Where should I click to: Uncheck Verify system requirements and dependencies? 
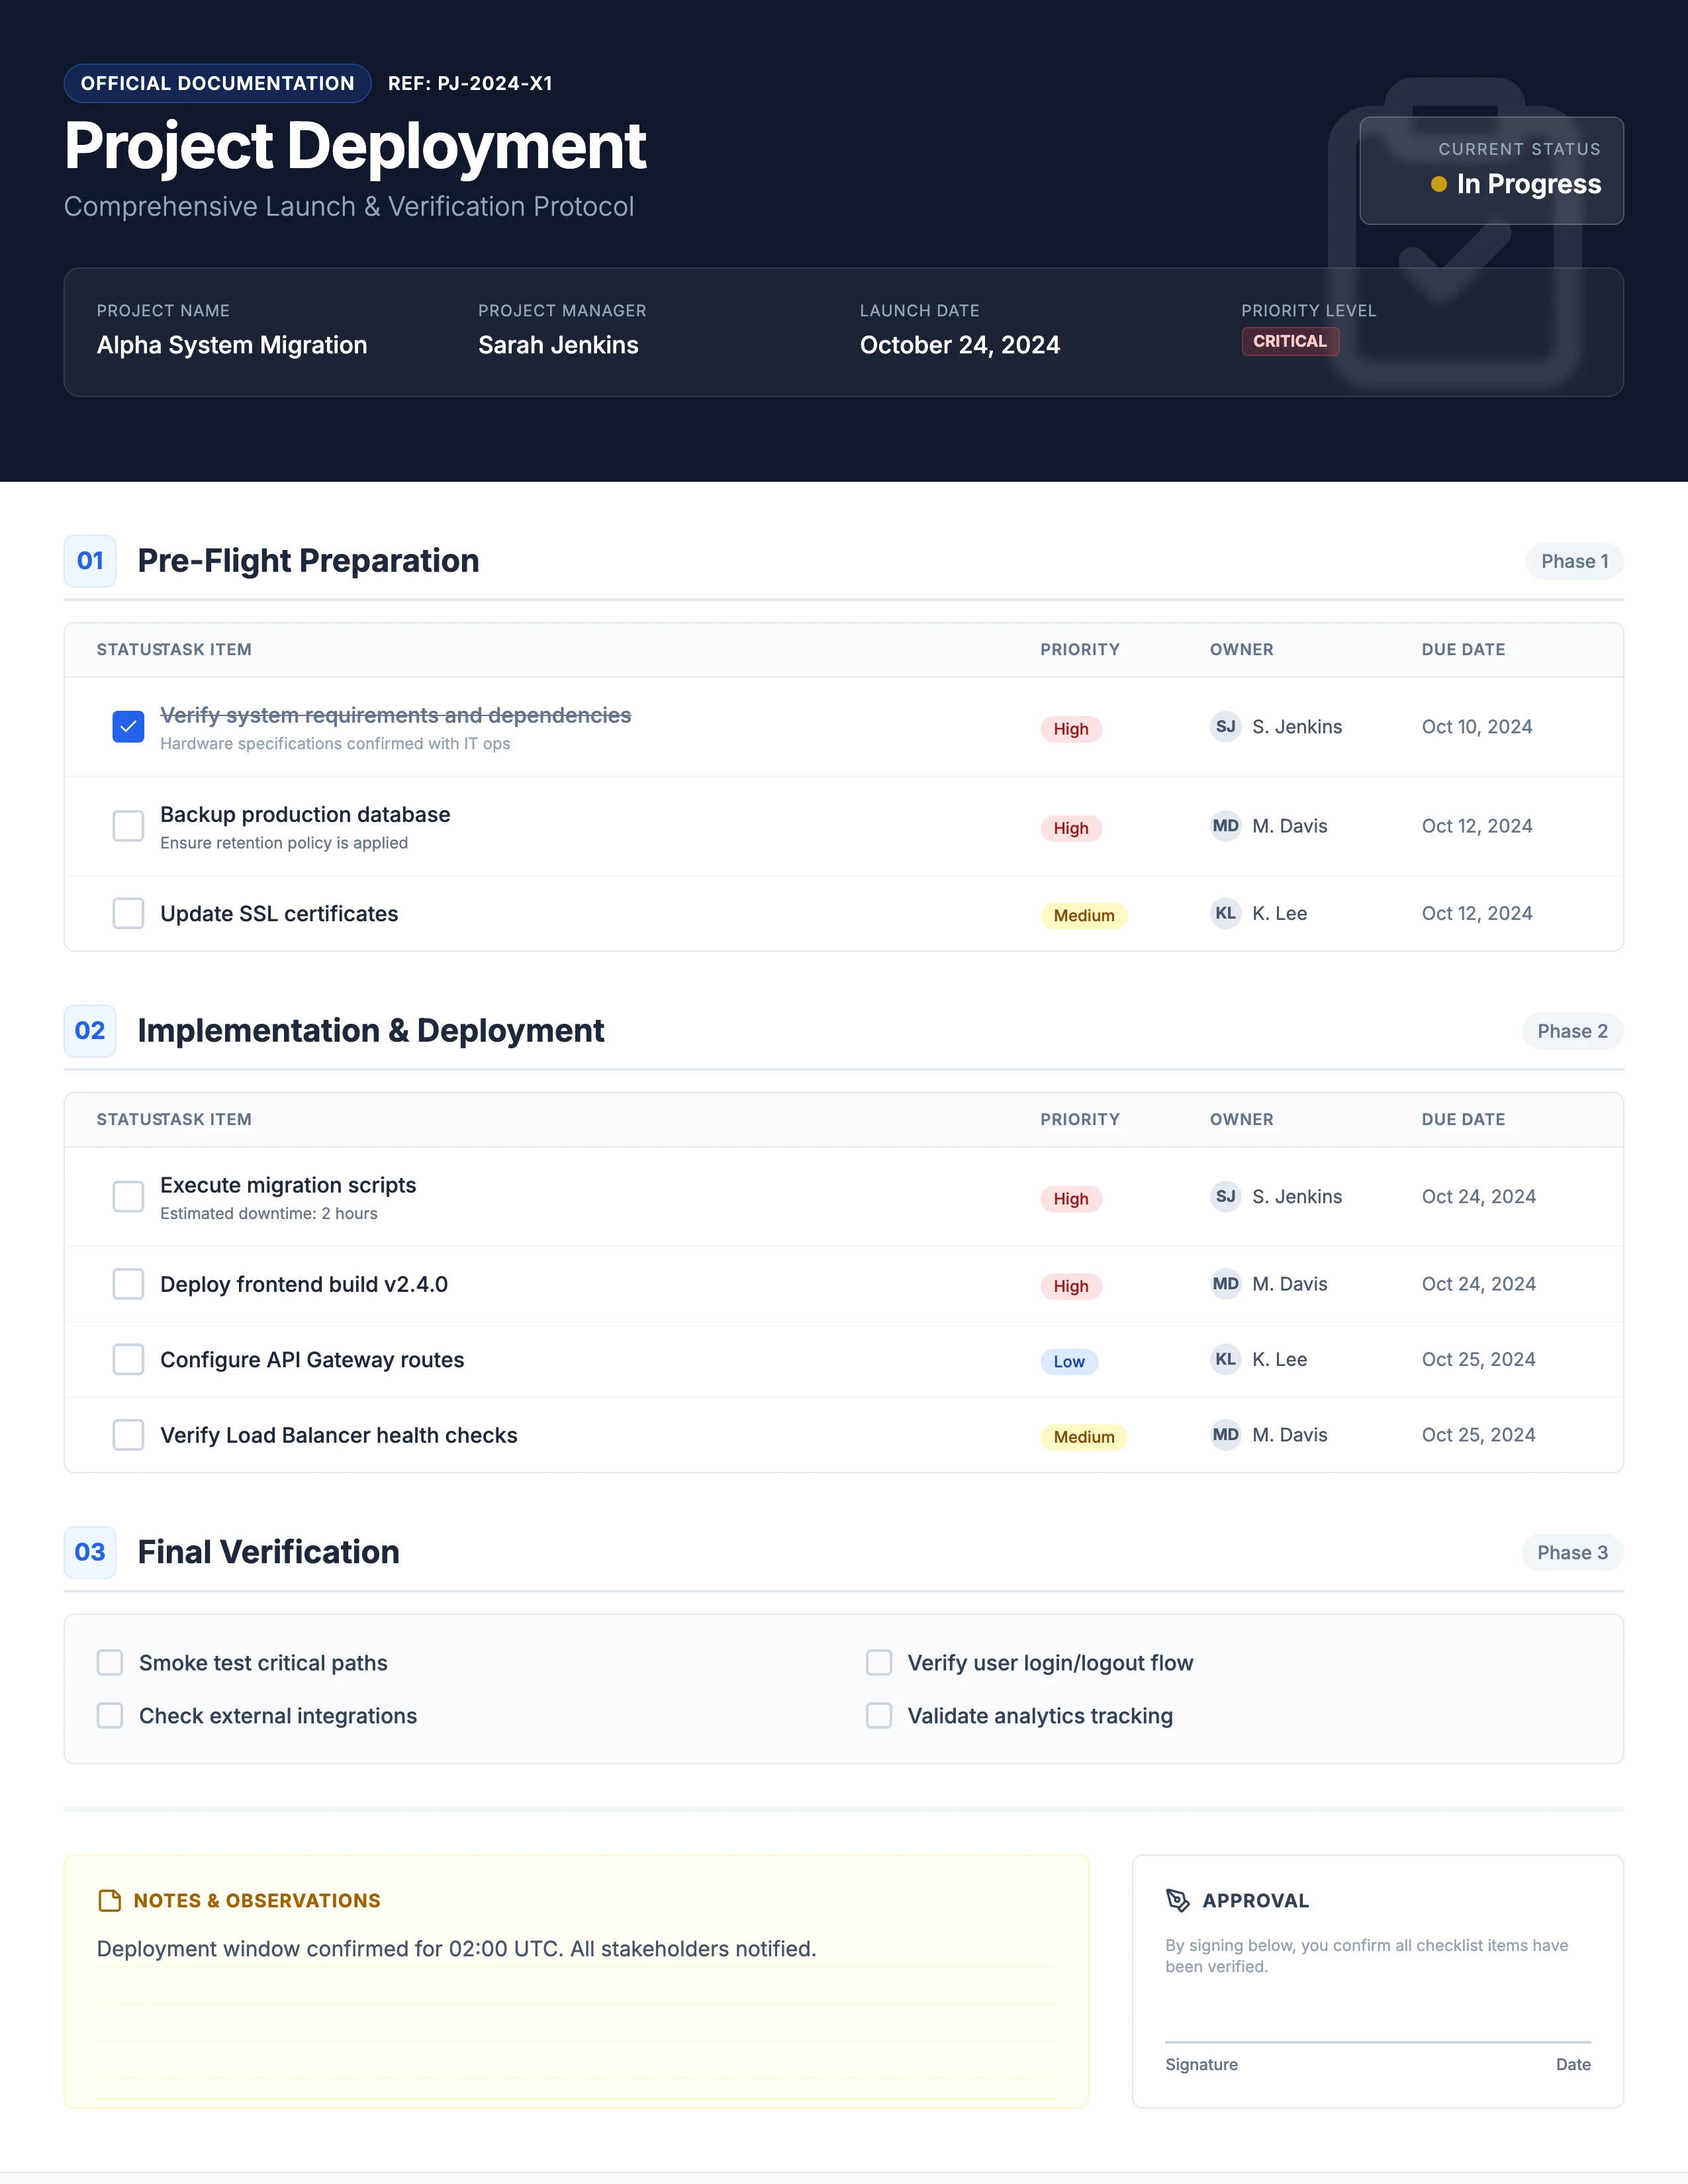tap(128, 727)
